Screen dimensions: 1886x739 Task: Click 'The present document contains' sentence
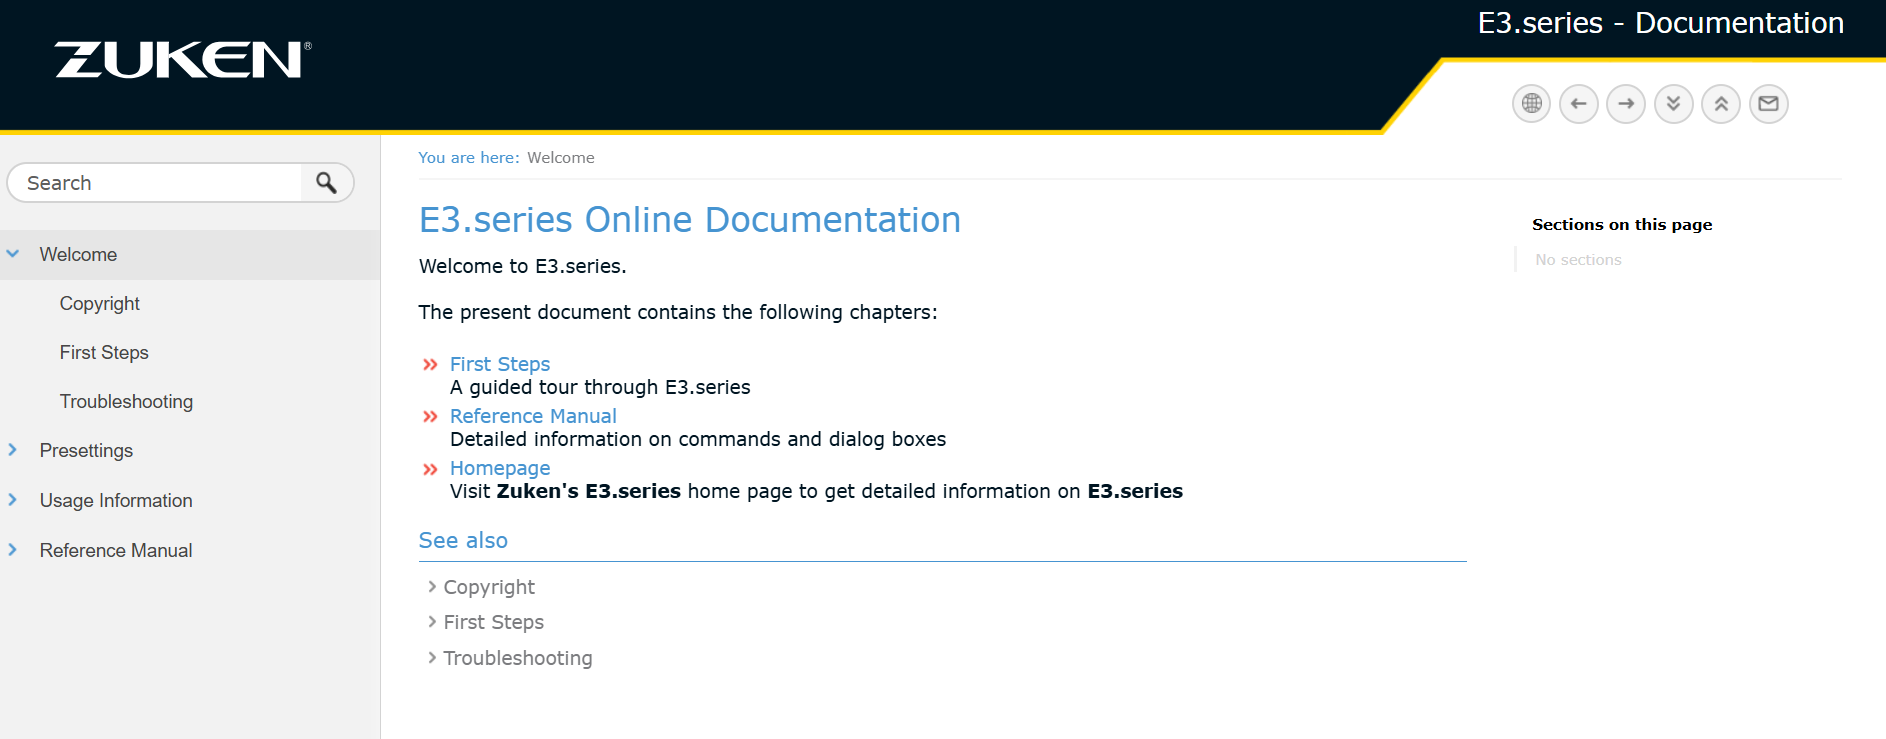tap(678, 312)
